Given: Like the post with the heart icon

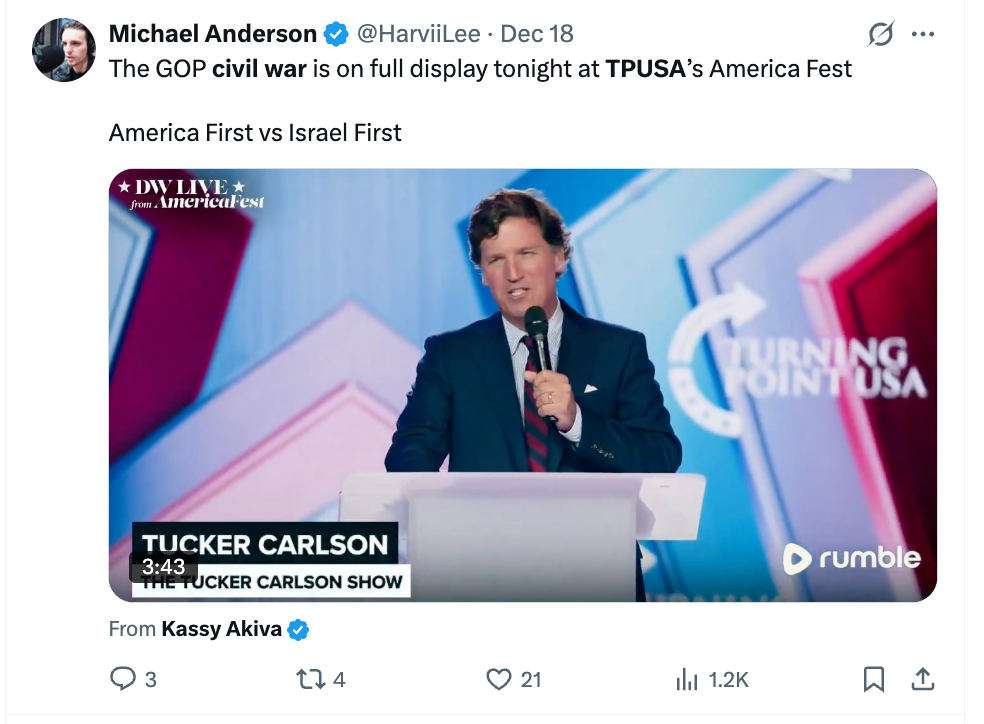Looking at the screenshot, I should 498,680.
